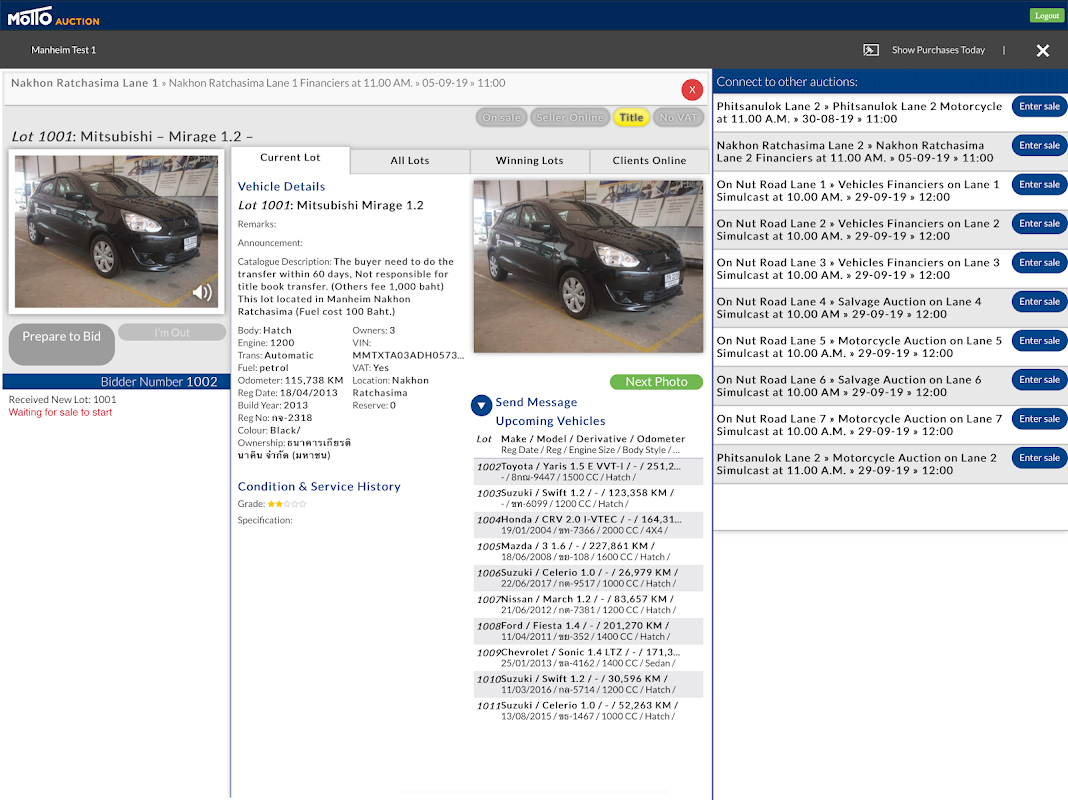
Task: Log out using the Logout button
Action: tap(1046, 15)
